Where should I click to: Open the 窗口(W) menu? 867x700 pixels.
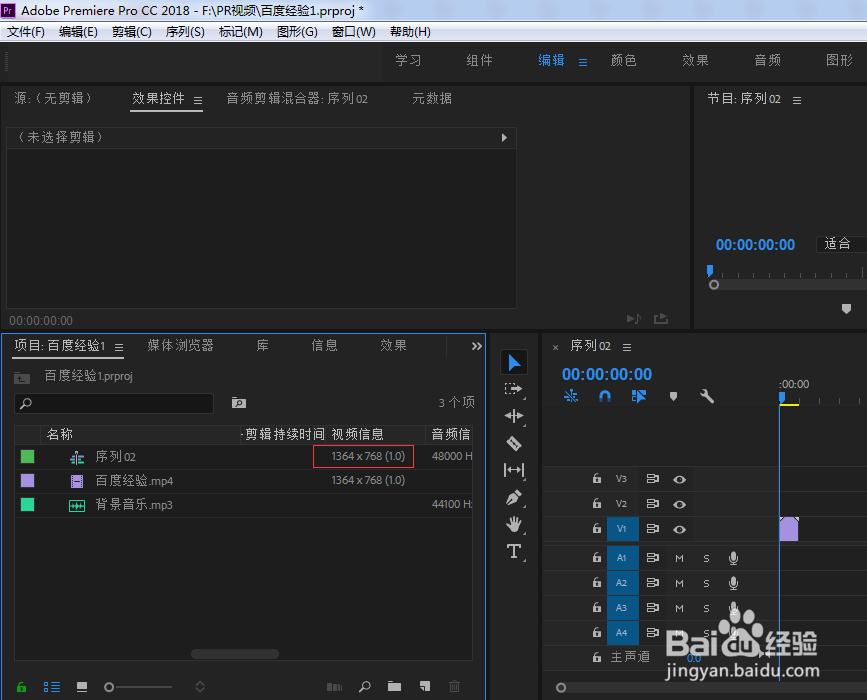tap(353, 32)
